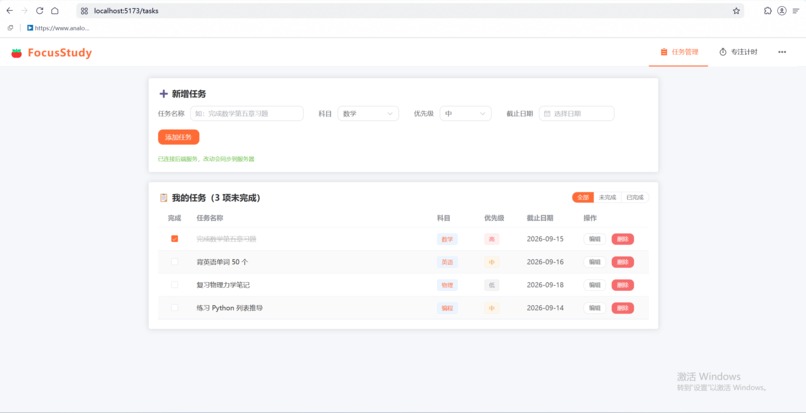This screenshot has width=806, height=413.
Task: Open the browser home page icon
Action: tap(54, 10)
